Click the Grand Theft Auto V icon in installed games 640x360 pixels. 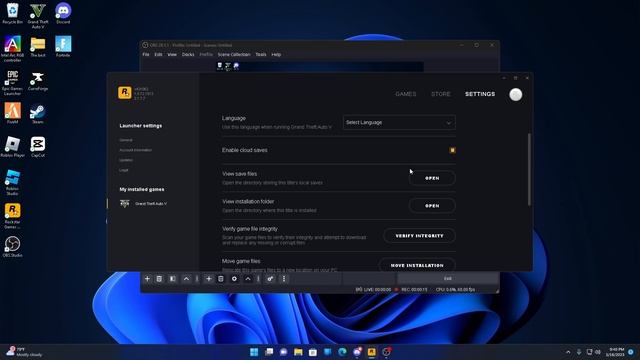coord(125,203)
